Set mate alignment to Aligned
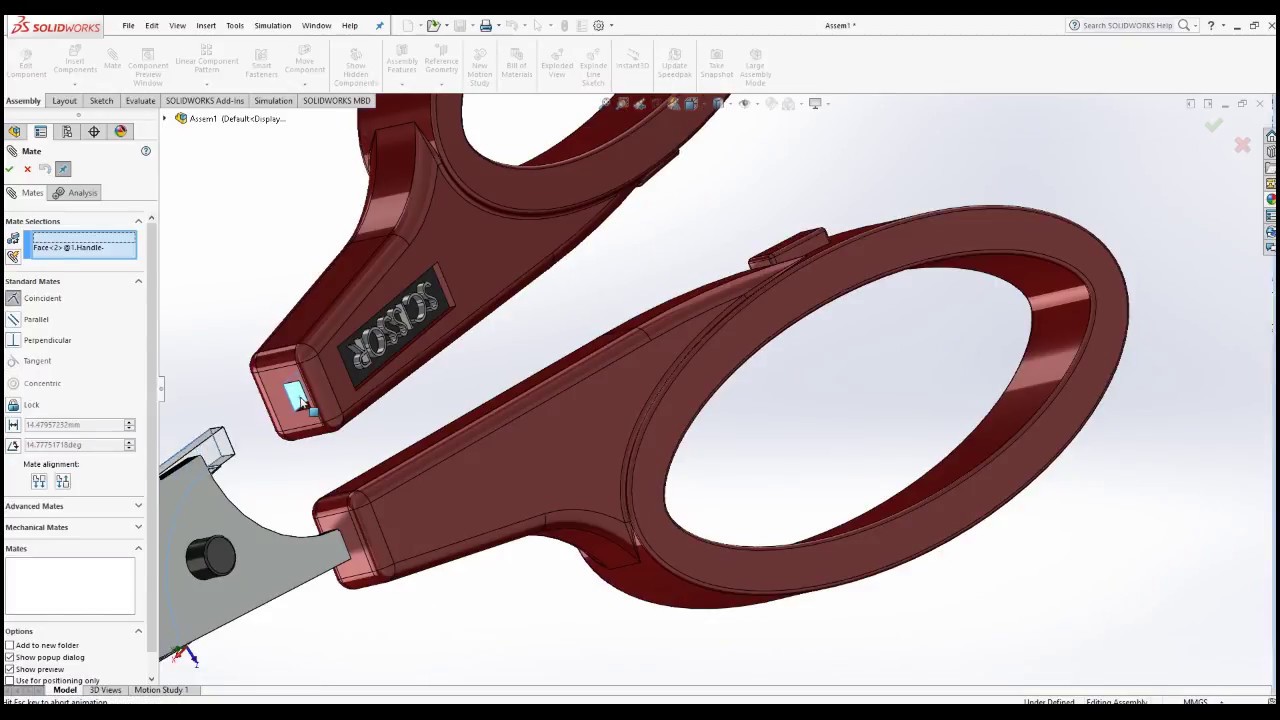 pos(39,481)
